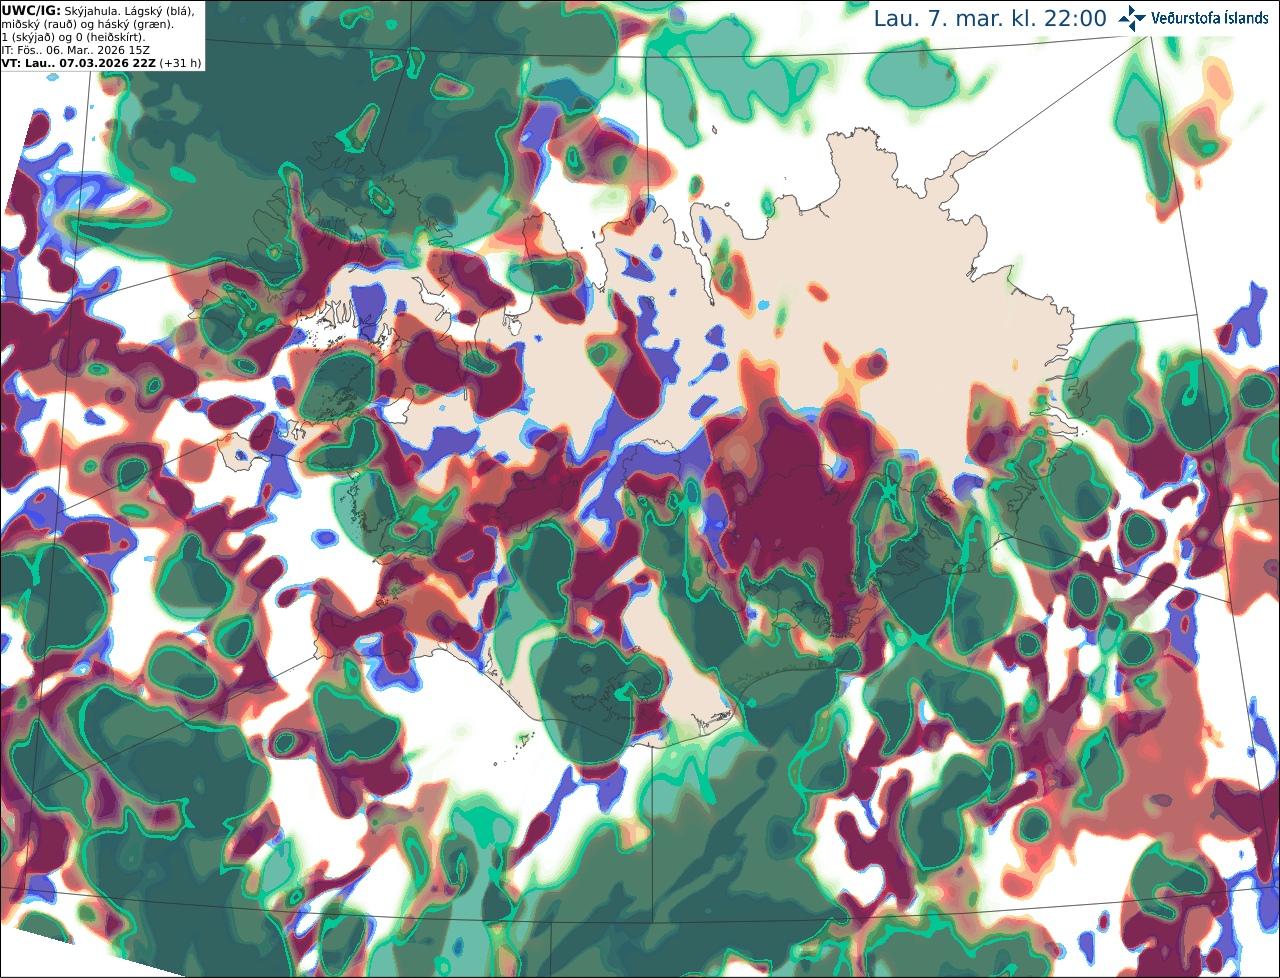Click the "Veðurstofa Íslands" logo text
This screenshot has height=978, width=1280.
[1208, 18]
